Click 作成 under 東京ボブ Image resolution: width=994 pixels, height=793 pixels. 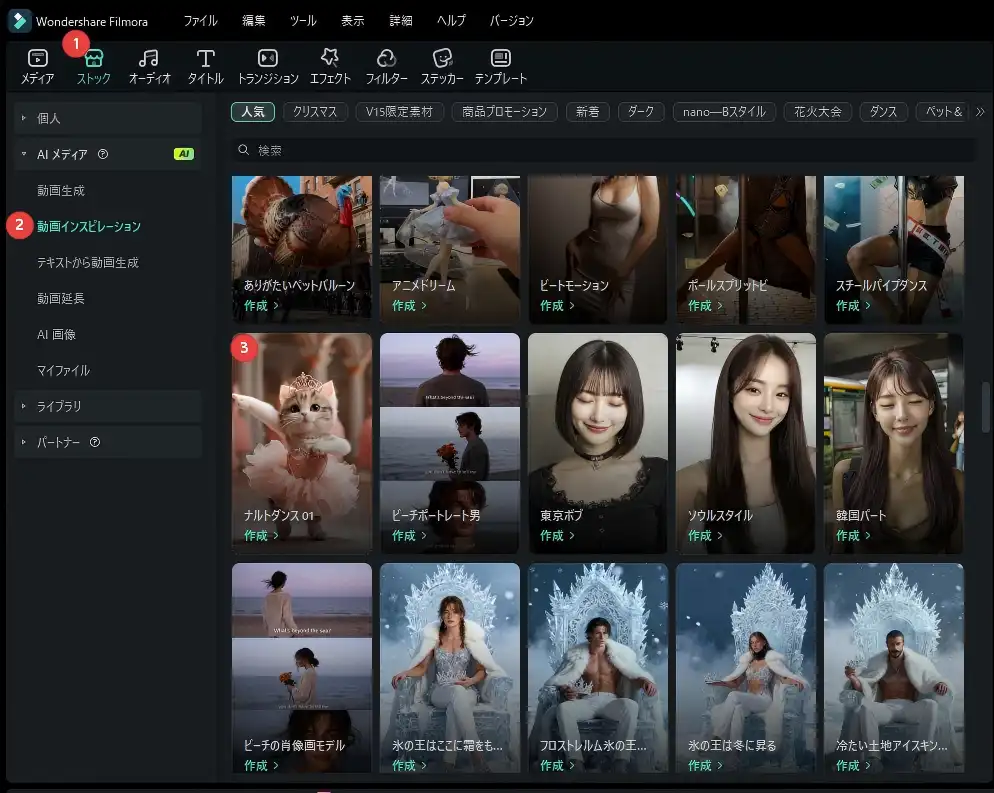coord(556,536)
